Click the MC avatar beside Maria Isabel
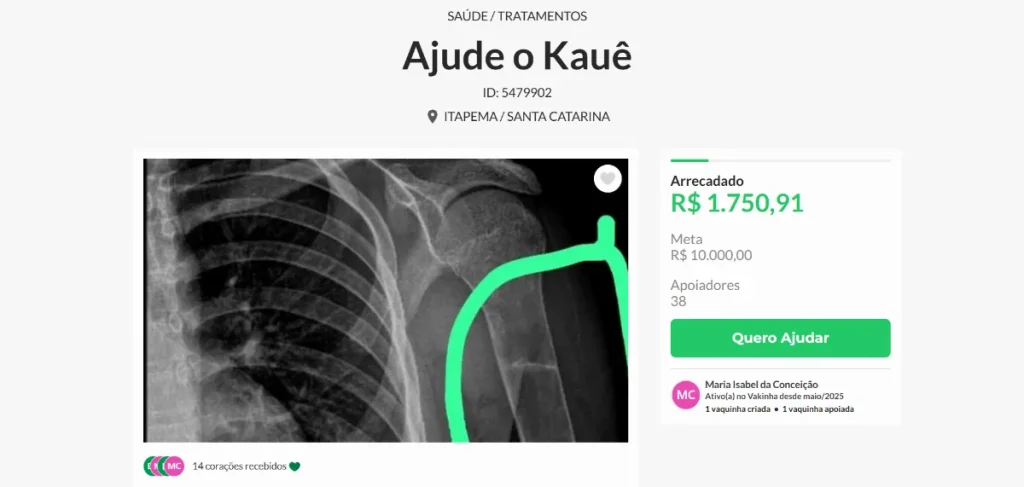 pyautogui.click(x=686, y=395)
